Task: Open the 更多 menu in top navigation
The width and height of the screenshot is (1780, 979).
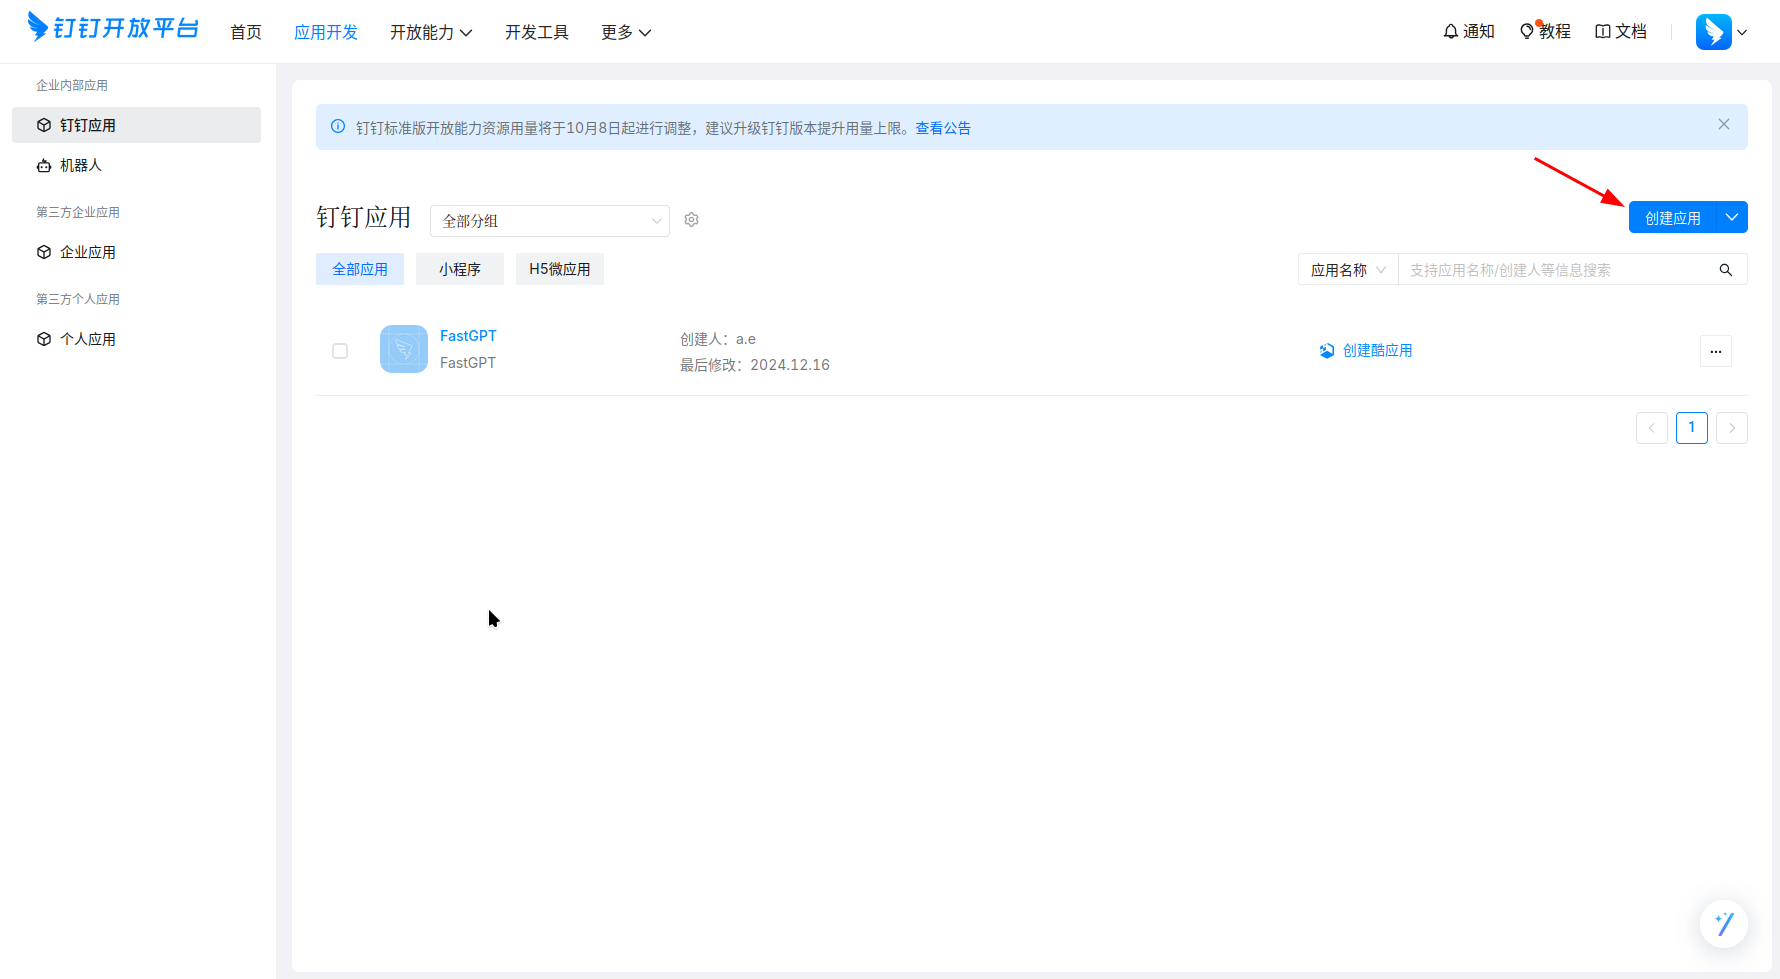Action: [626, 32]
